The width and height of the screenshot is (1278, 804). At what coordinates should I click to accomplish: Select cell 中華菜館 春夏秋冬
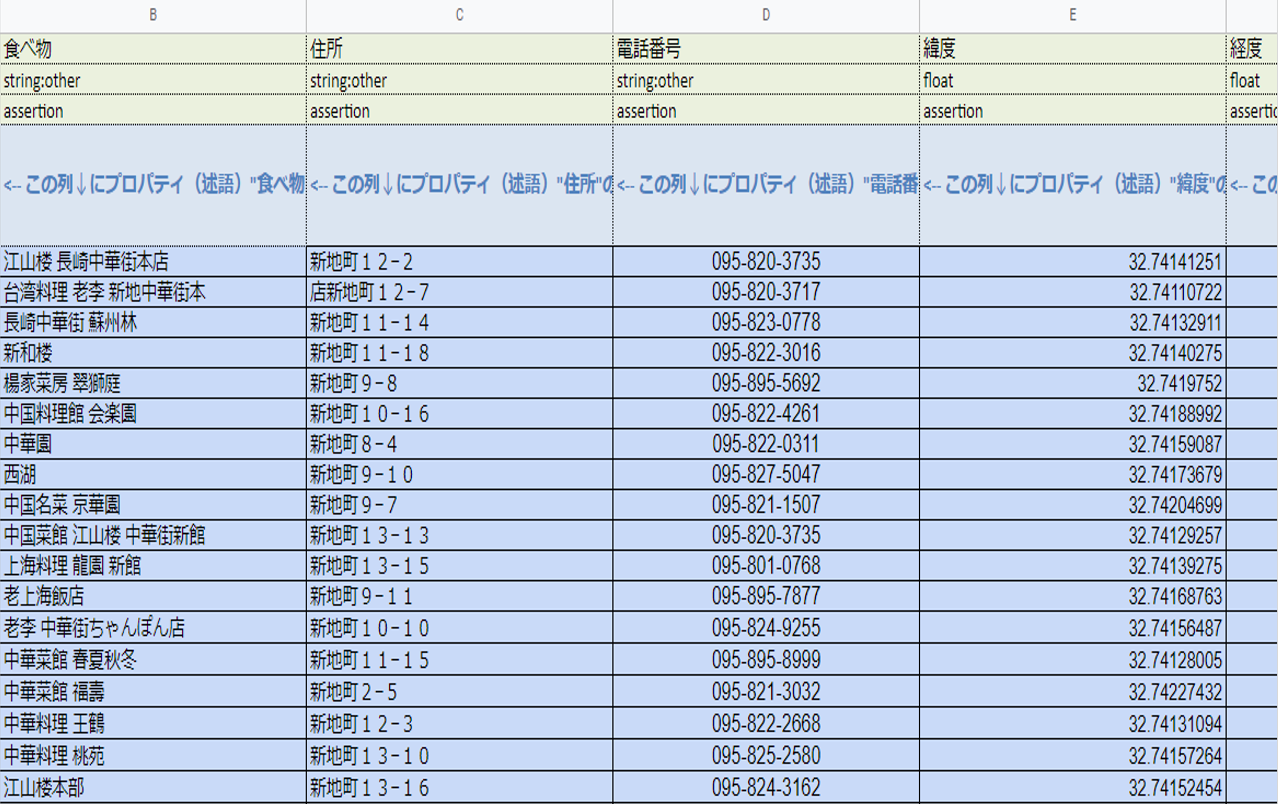(153, 660)
